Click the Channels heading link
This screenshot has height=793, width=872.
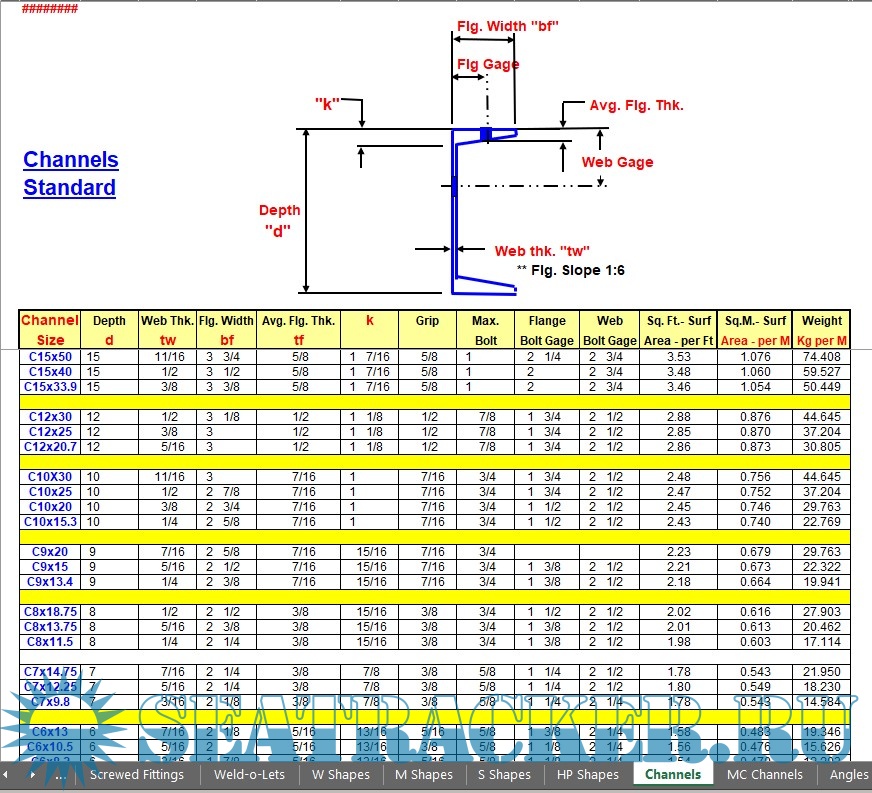70,159
